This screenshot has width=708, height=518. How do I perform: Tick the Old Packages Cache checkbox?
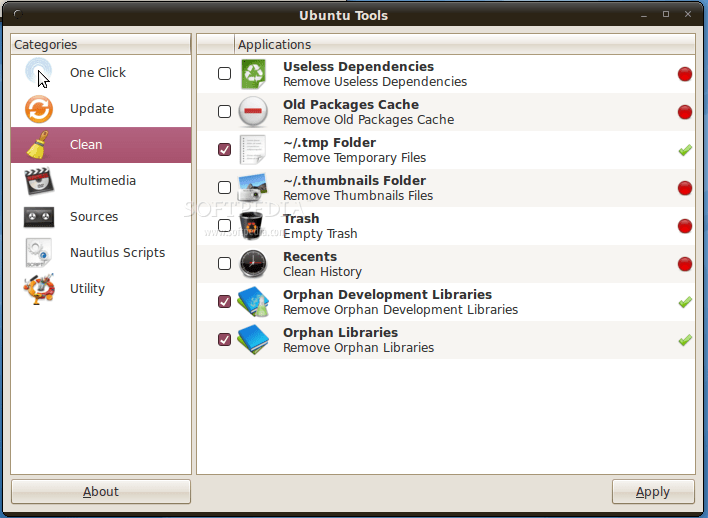(x=224, y=112)
